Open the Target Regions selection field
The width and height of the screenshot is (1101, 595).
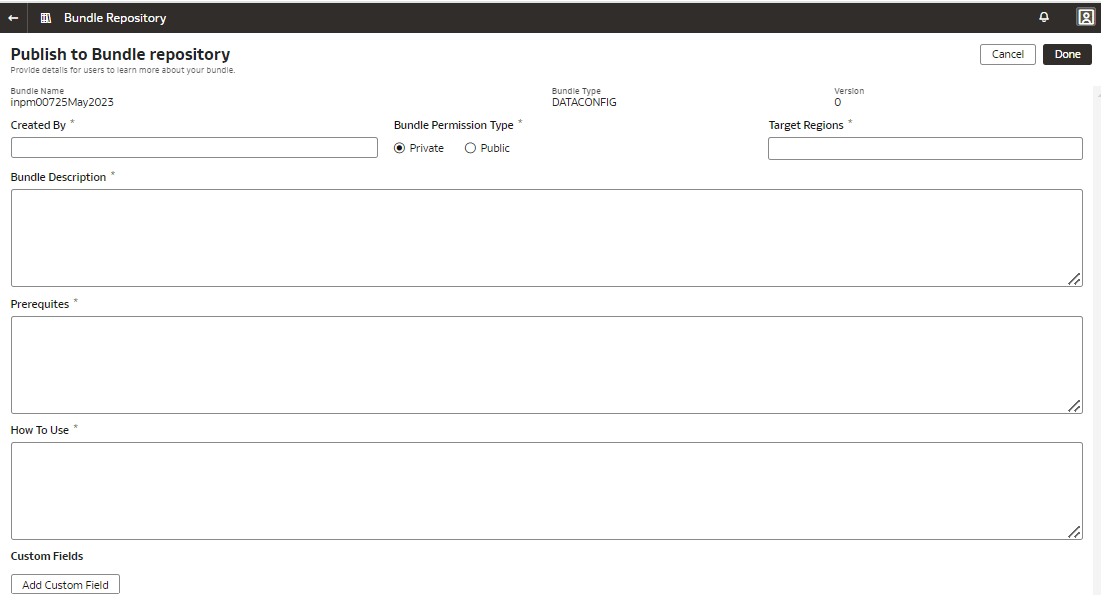pos(924,148)
